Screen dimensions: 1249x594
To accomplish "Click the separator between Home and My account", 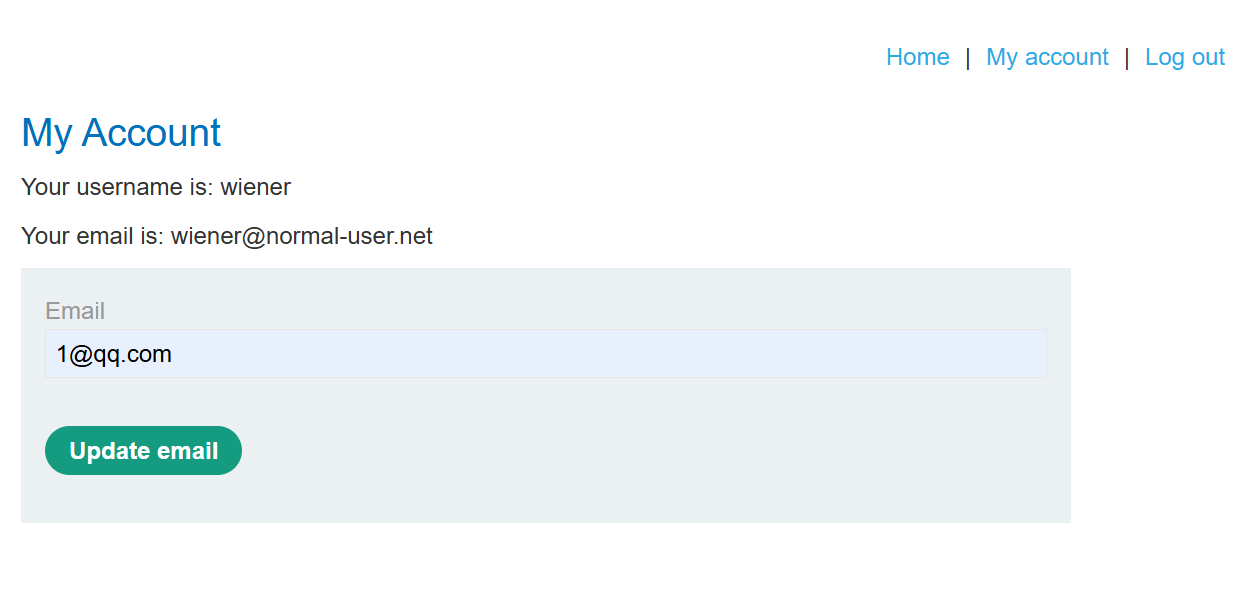I will [968, 58].
